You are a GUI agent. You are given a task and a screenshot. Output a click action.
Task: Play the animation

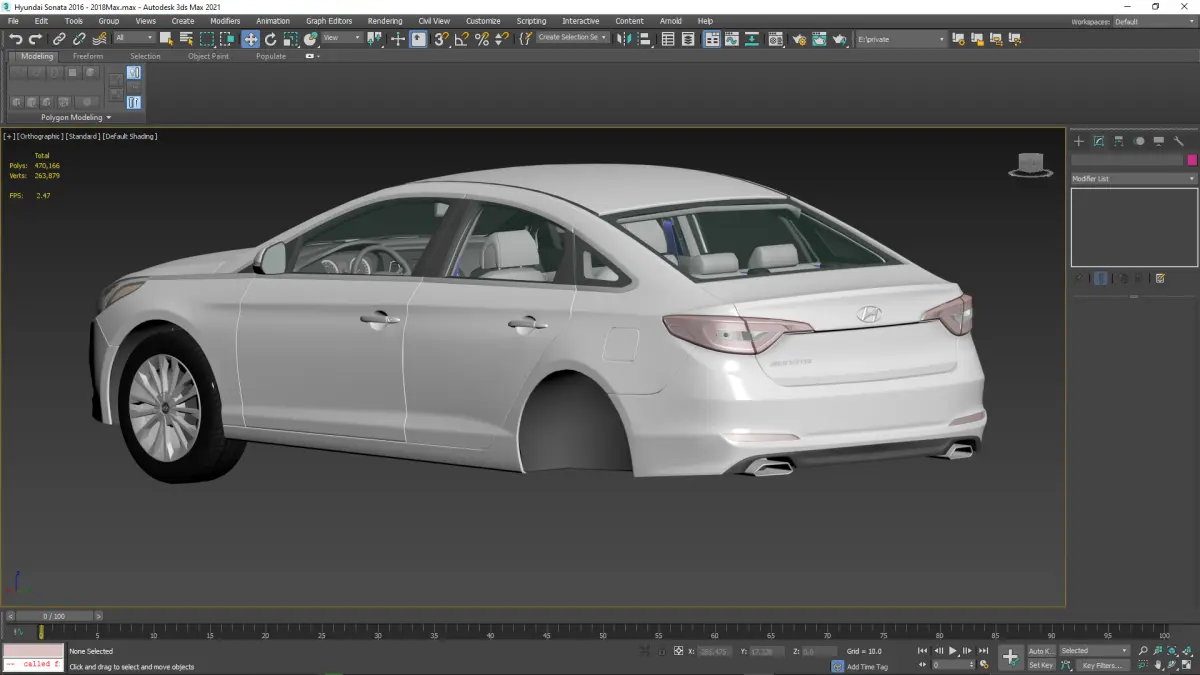pyautogui.click(x=953, y=651)
